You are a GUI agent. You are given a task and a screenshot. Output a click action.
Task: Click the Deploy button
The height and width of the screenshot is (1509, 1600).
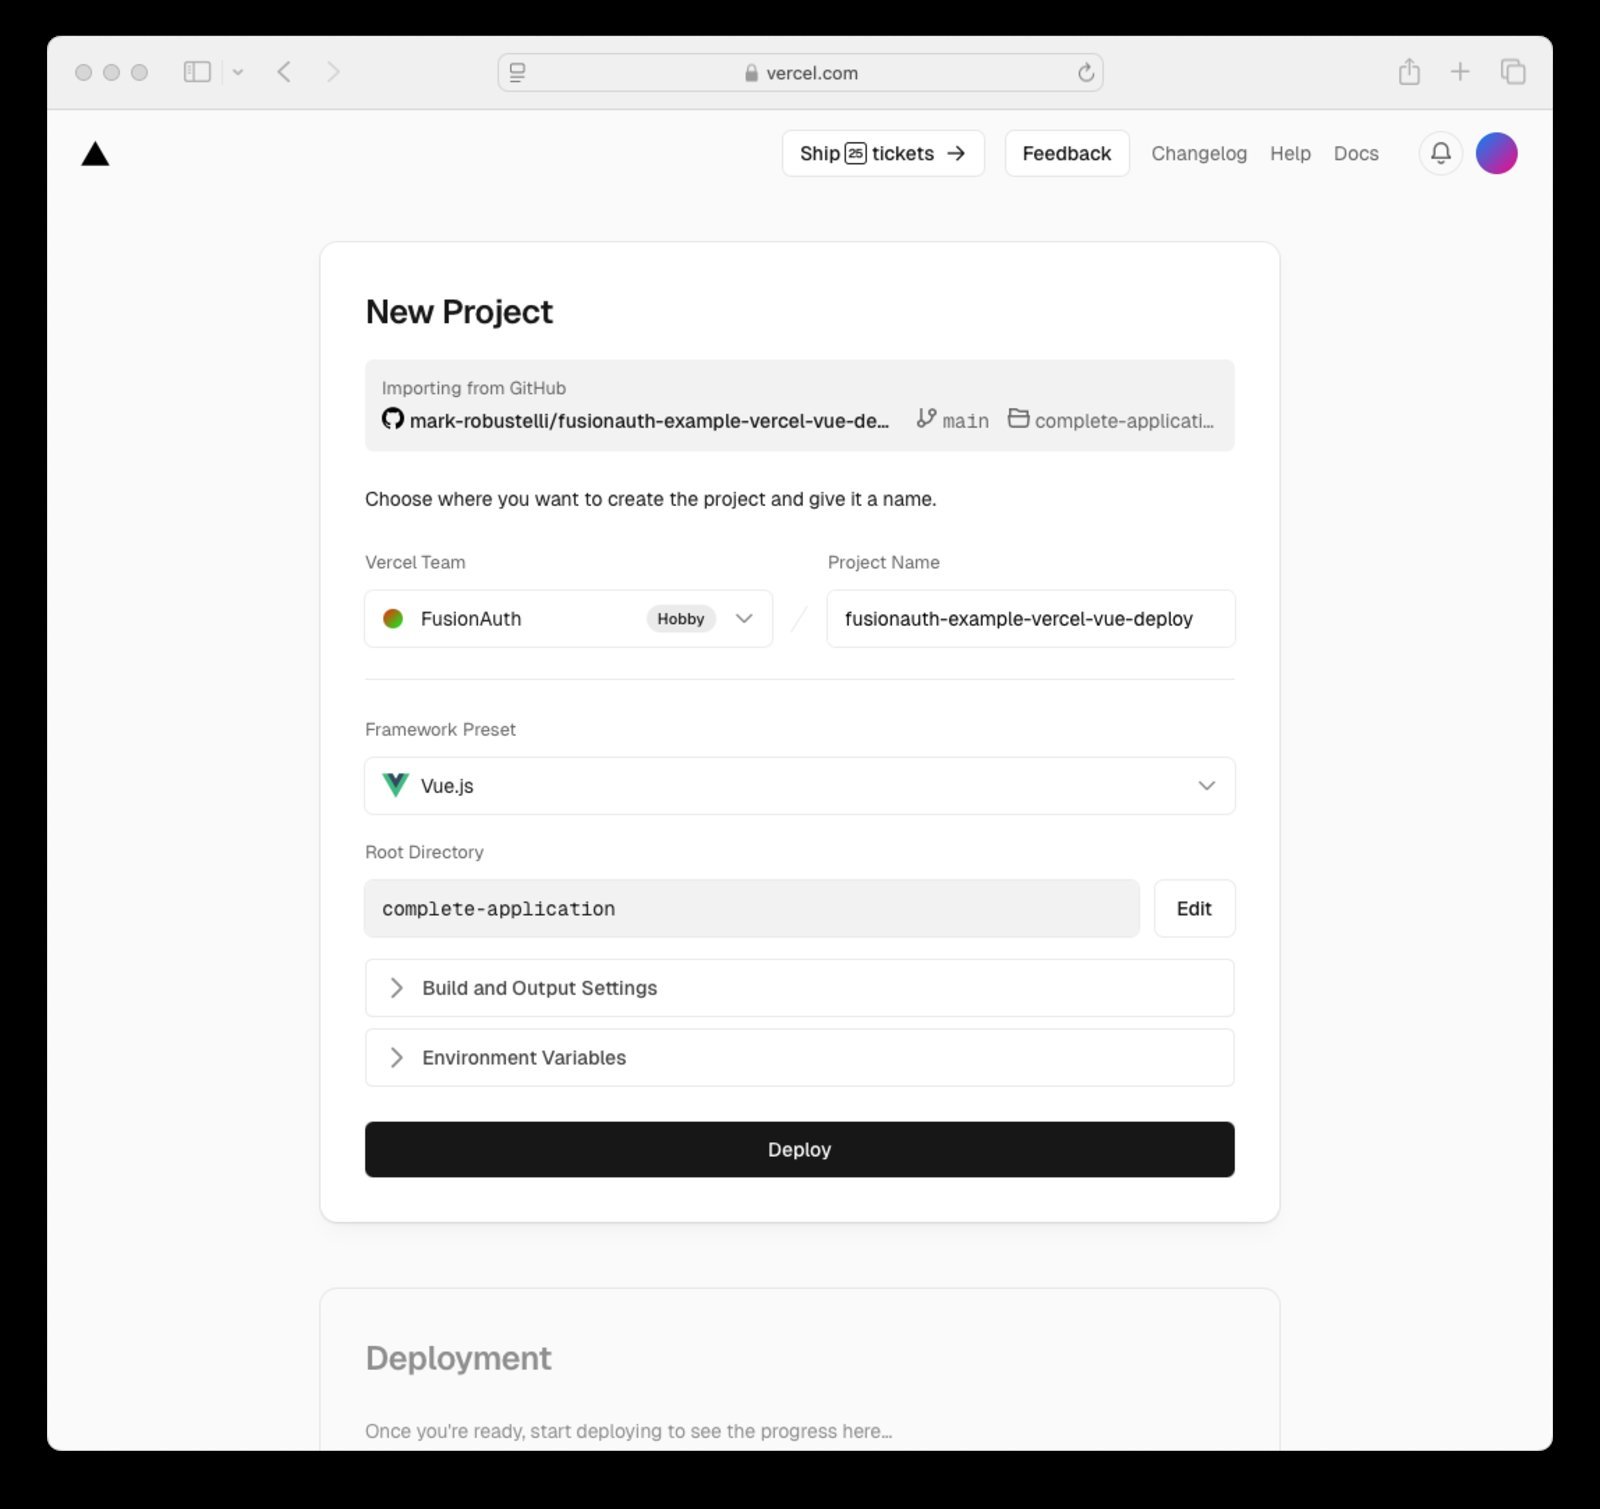pyautogui.click(x=799, y=1150)
